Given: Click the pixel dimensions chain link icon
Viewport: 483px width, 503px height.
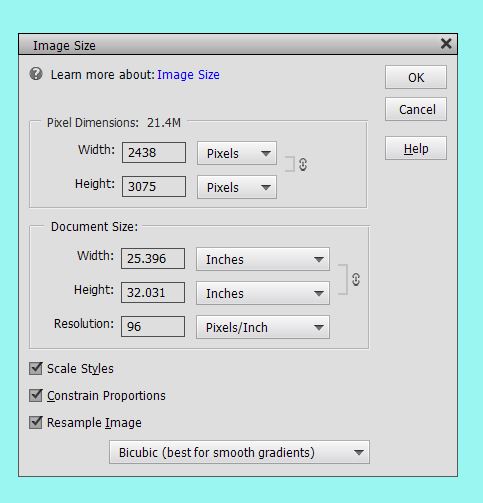Looking at the screenshot, I should (303, 164).
